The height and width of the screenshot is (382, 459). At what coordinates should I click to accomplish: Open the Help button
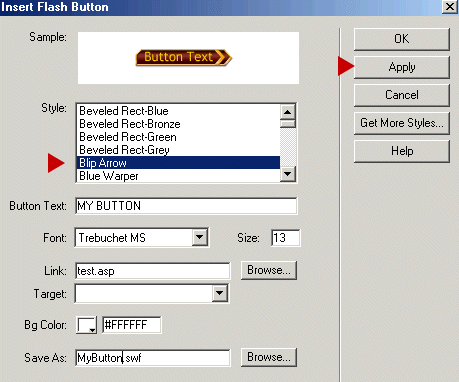tap(402, 151)
